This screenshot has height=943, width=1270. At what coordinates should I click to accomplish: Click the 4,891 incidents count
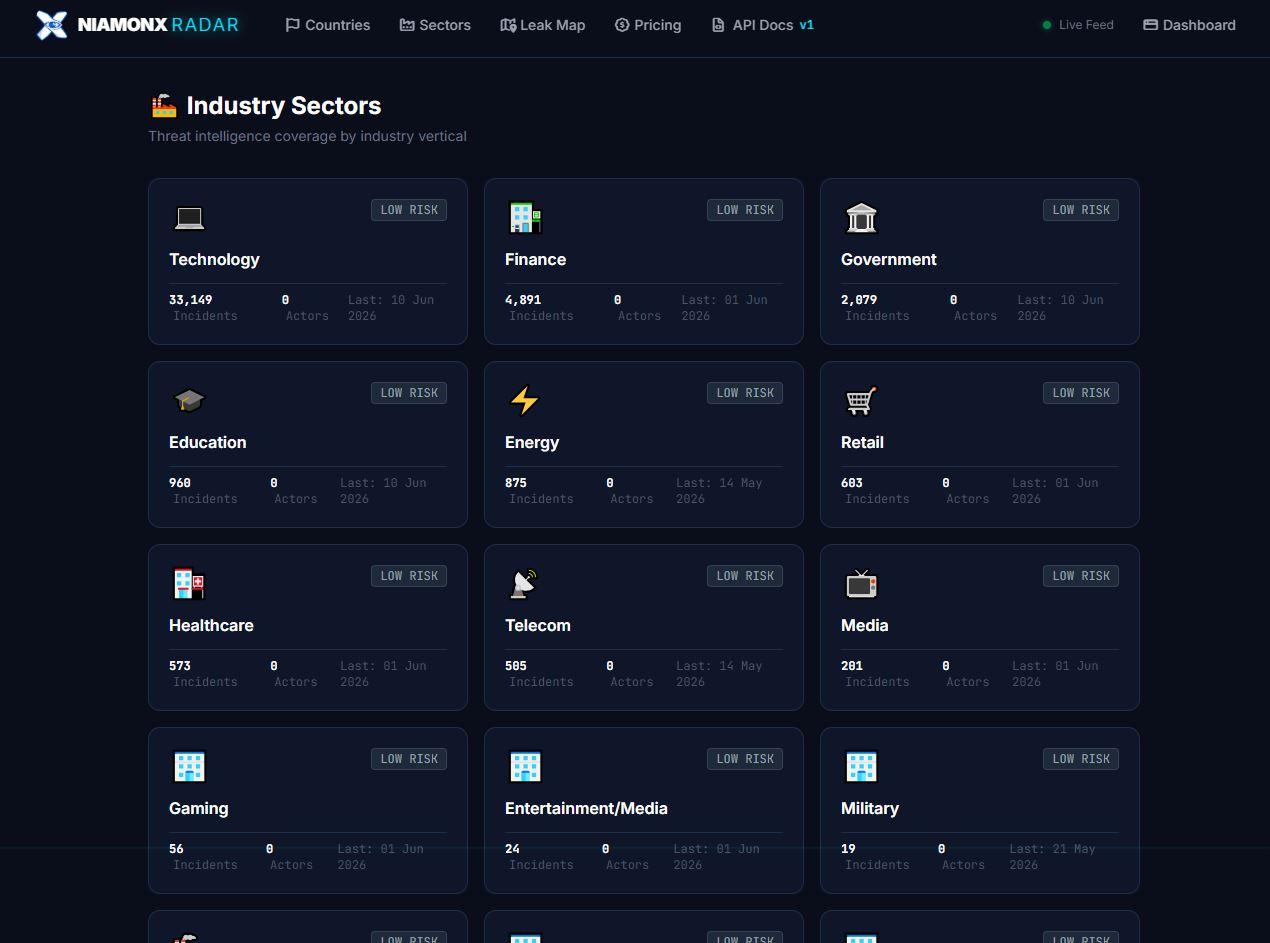(523, 300)
